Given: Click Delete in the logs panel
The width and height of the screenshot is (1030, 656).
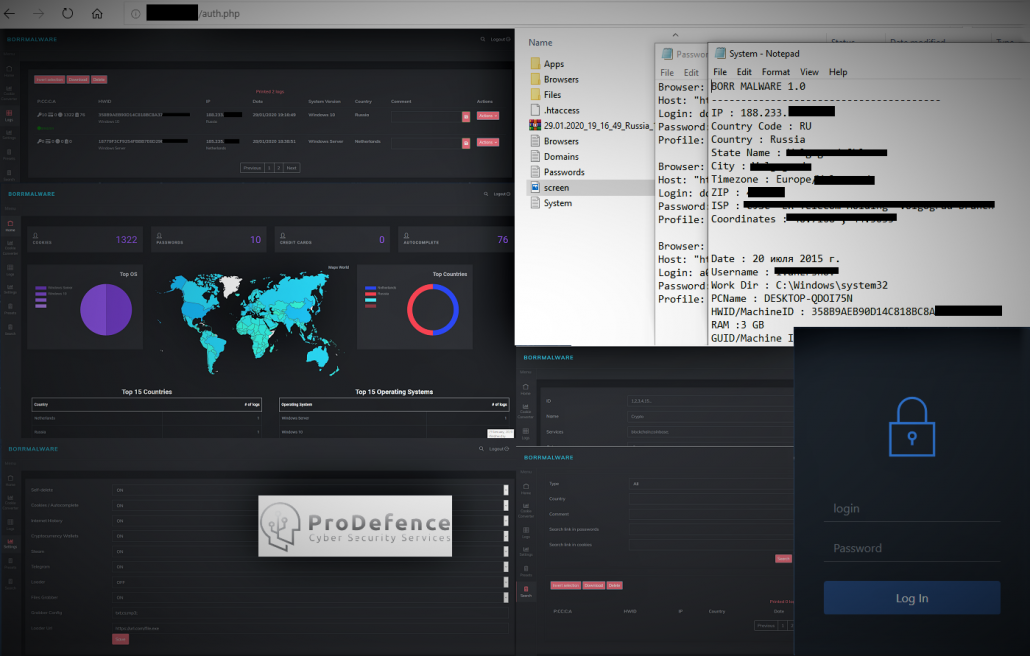Looking at the screenshot, I should click(x=99, y=79).
